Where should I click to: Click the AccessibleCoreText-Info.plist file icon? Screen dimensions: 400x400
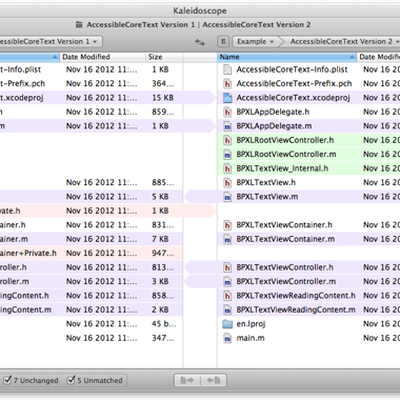tap(227, 69)
